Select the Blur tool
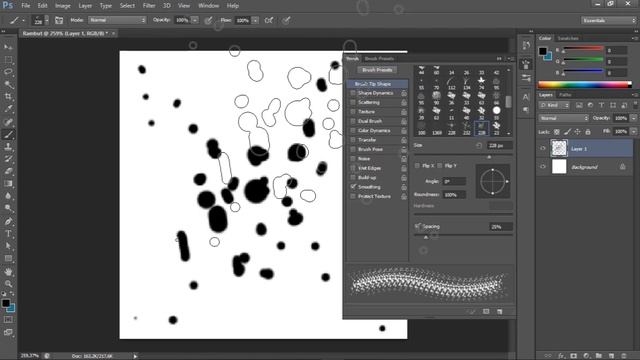The width and height of the screenshot is (640, 360). coord(8,196)
